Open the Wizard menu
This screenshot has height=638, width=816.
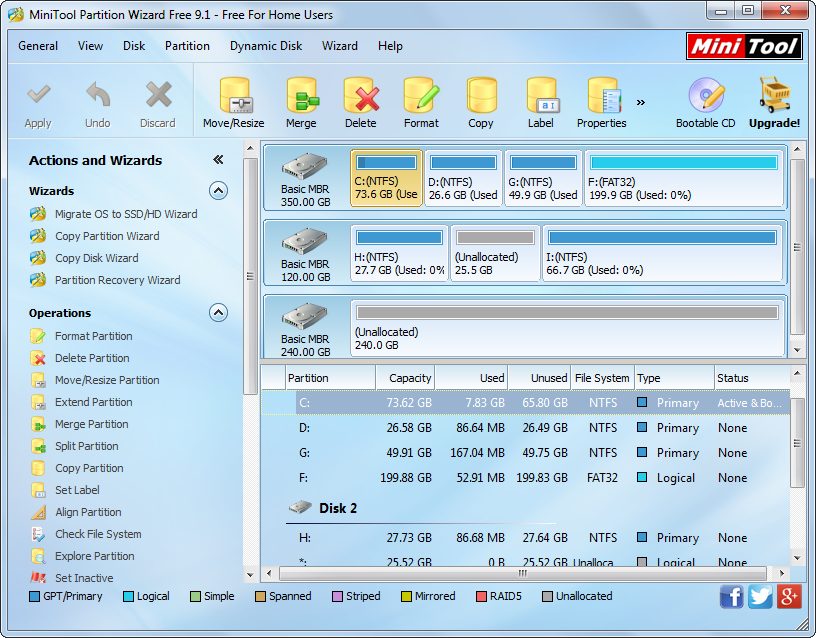pyautogui.click(x=340, y=46)
